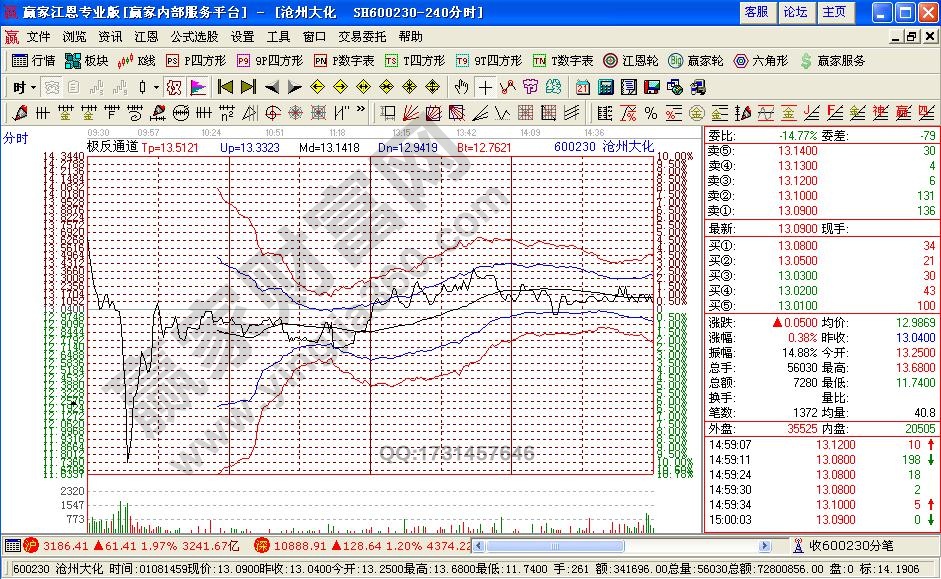
Task: Click the 客服 customer service button
Action: (757, 12)
